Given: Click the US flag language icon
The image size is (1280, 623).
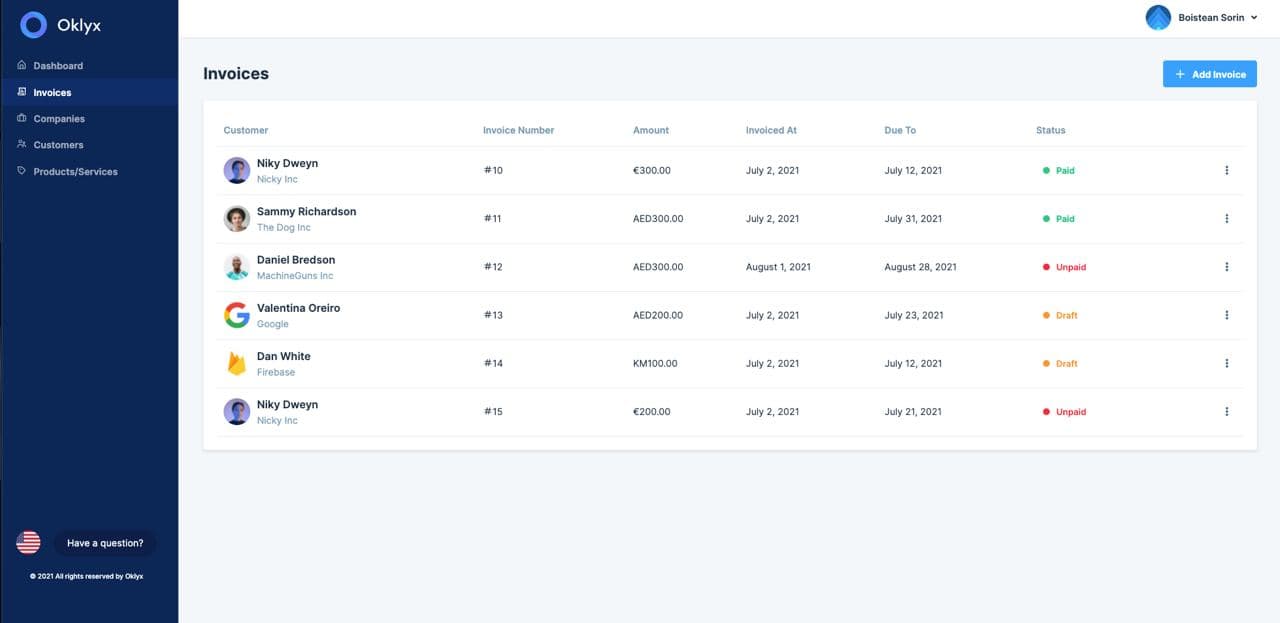Looking at the screenshot, I should click(x=28, y=542).
